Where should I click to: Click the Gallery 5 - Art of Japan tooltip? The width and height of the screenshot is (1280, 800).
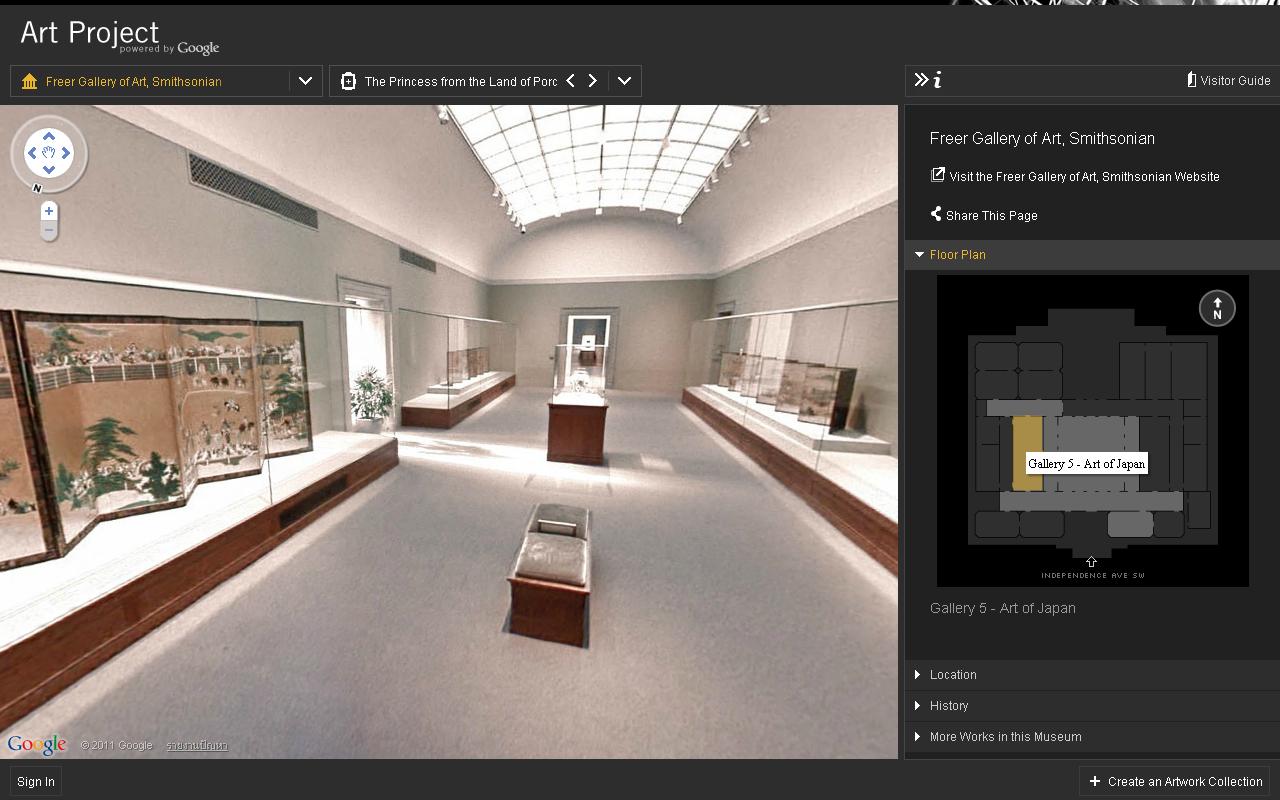pos(1086,463)
